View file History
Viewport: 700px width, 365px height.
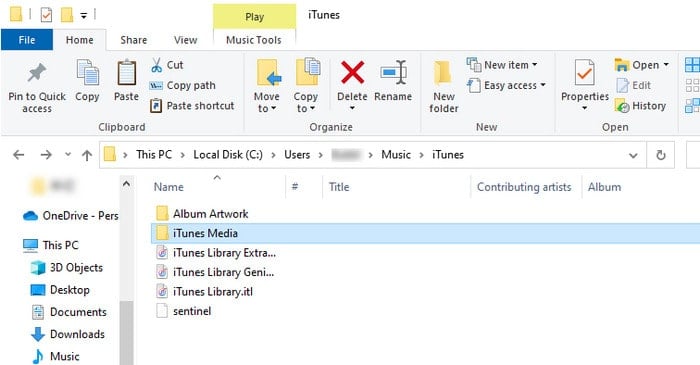tap(641, 106)
